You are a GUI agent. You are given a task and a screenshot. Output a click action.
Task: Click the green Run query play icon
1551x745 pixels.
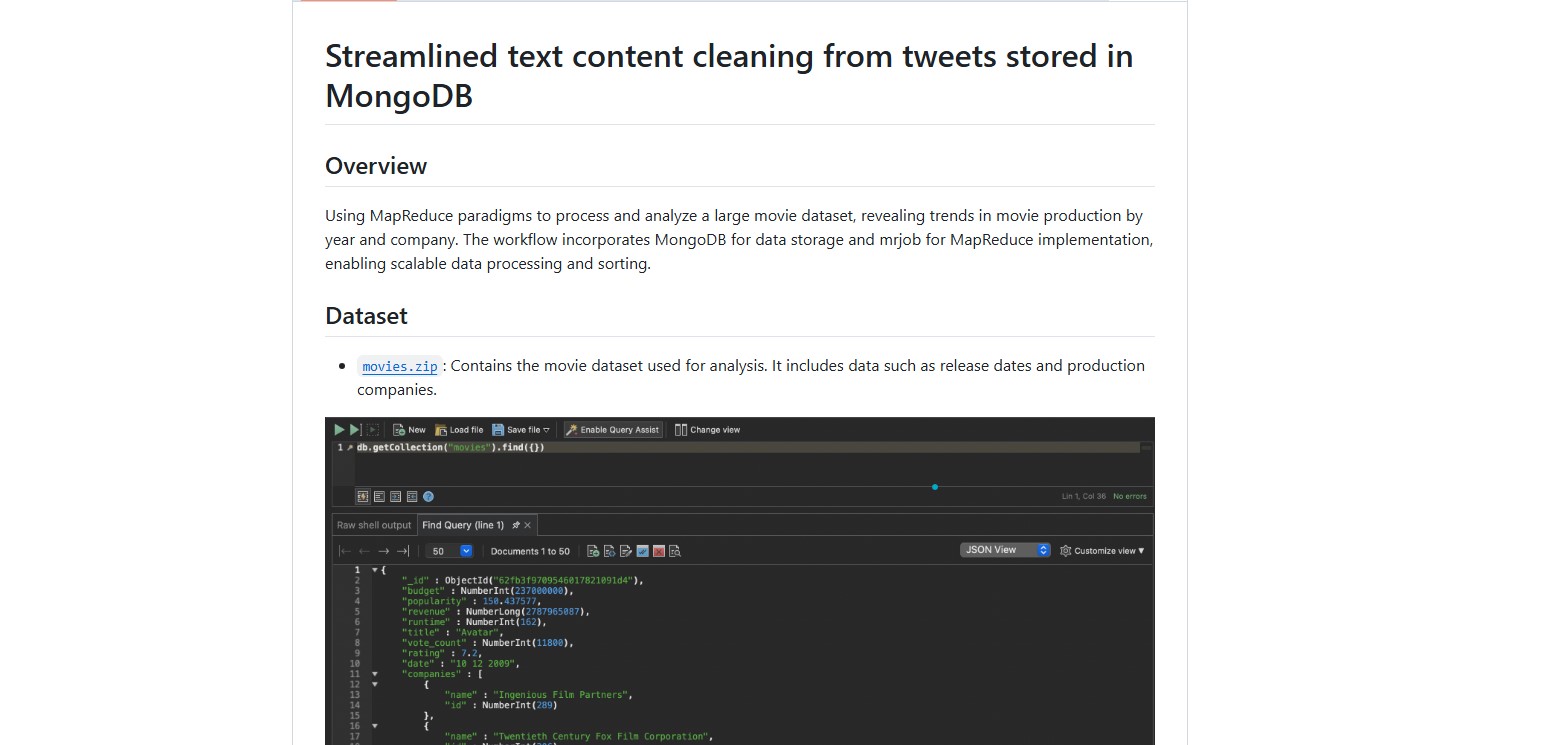point(340,430)
